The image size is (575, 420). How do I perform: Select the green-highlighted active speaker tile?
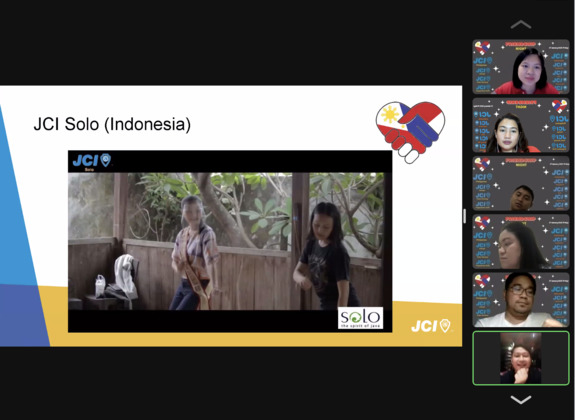[521, 358]
